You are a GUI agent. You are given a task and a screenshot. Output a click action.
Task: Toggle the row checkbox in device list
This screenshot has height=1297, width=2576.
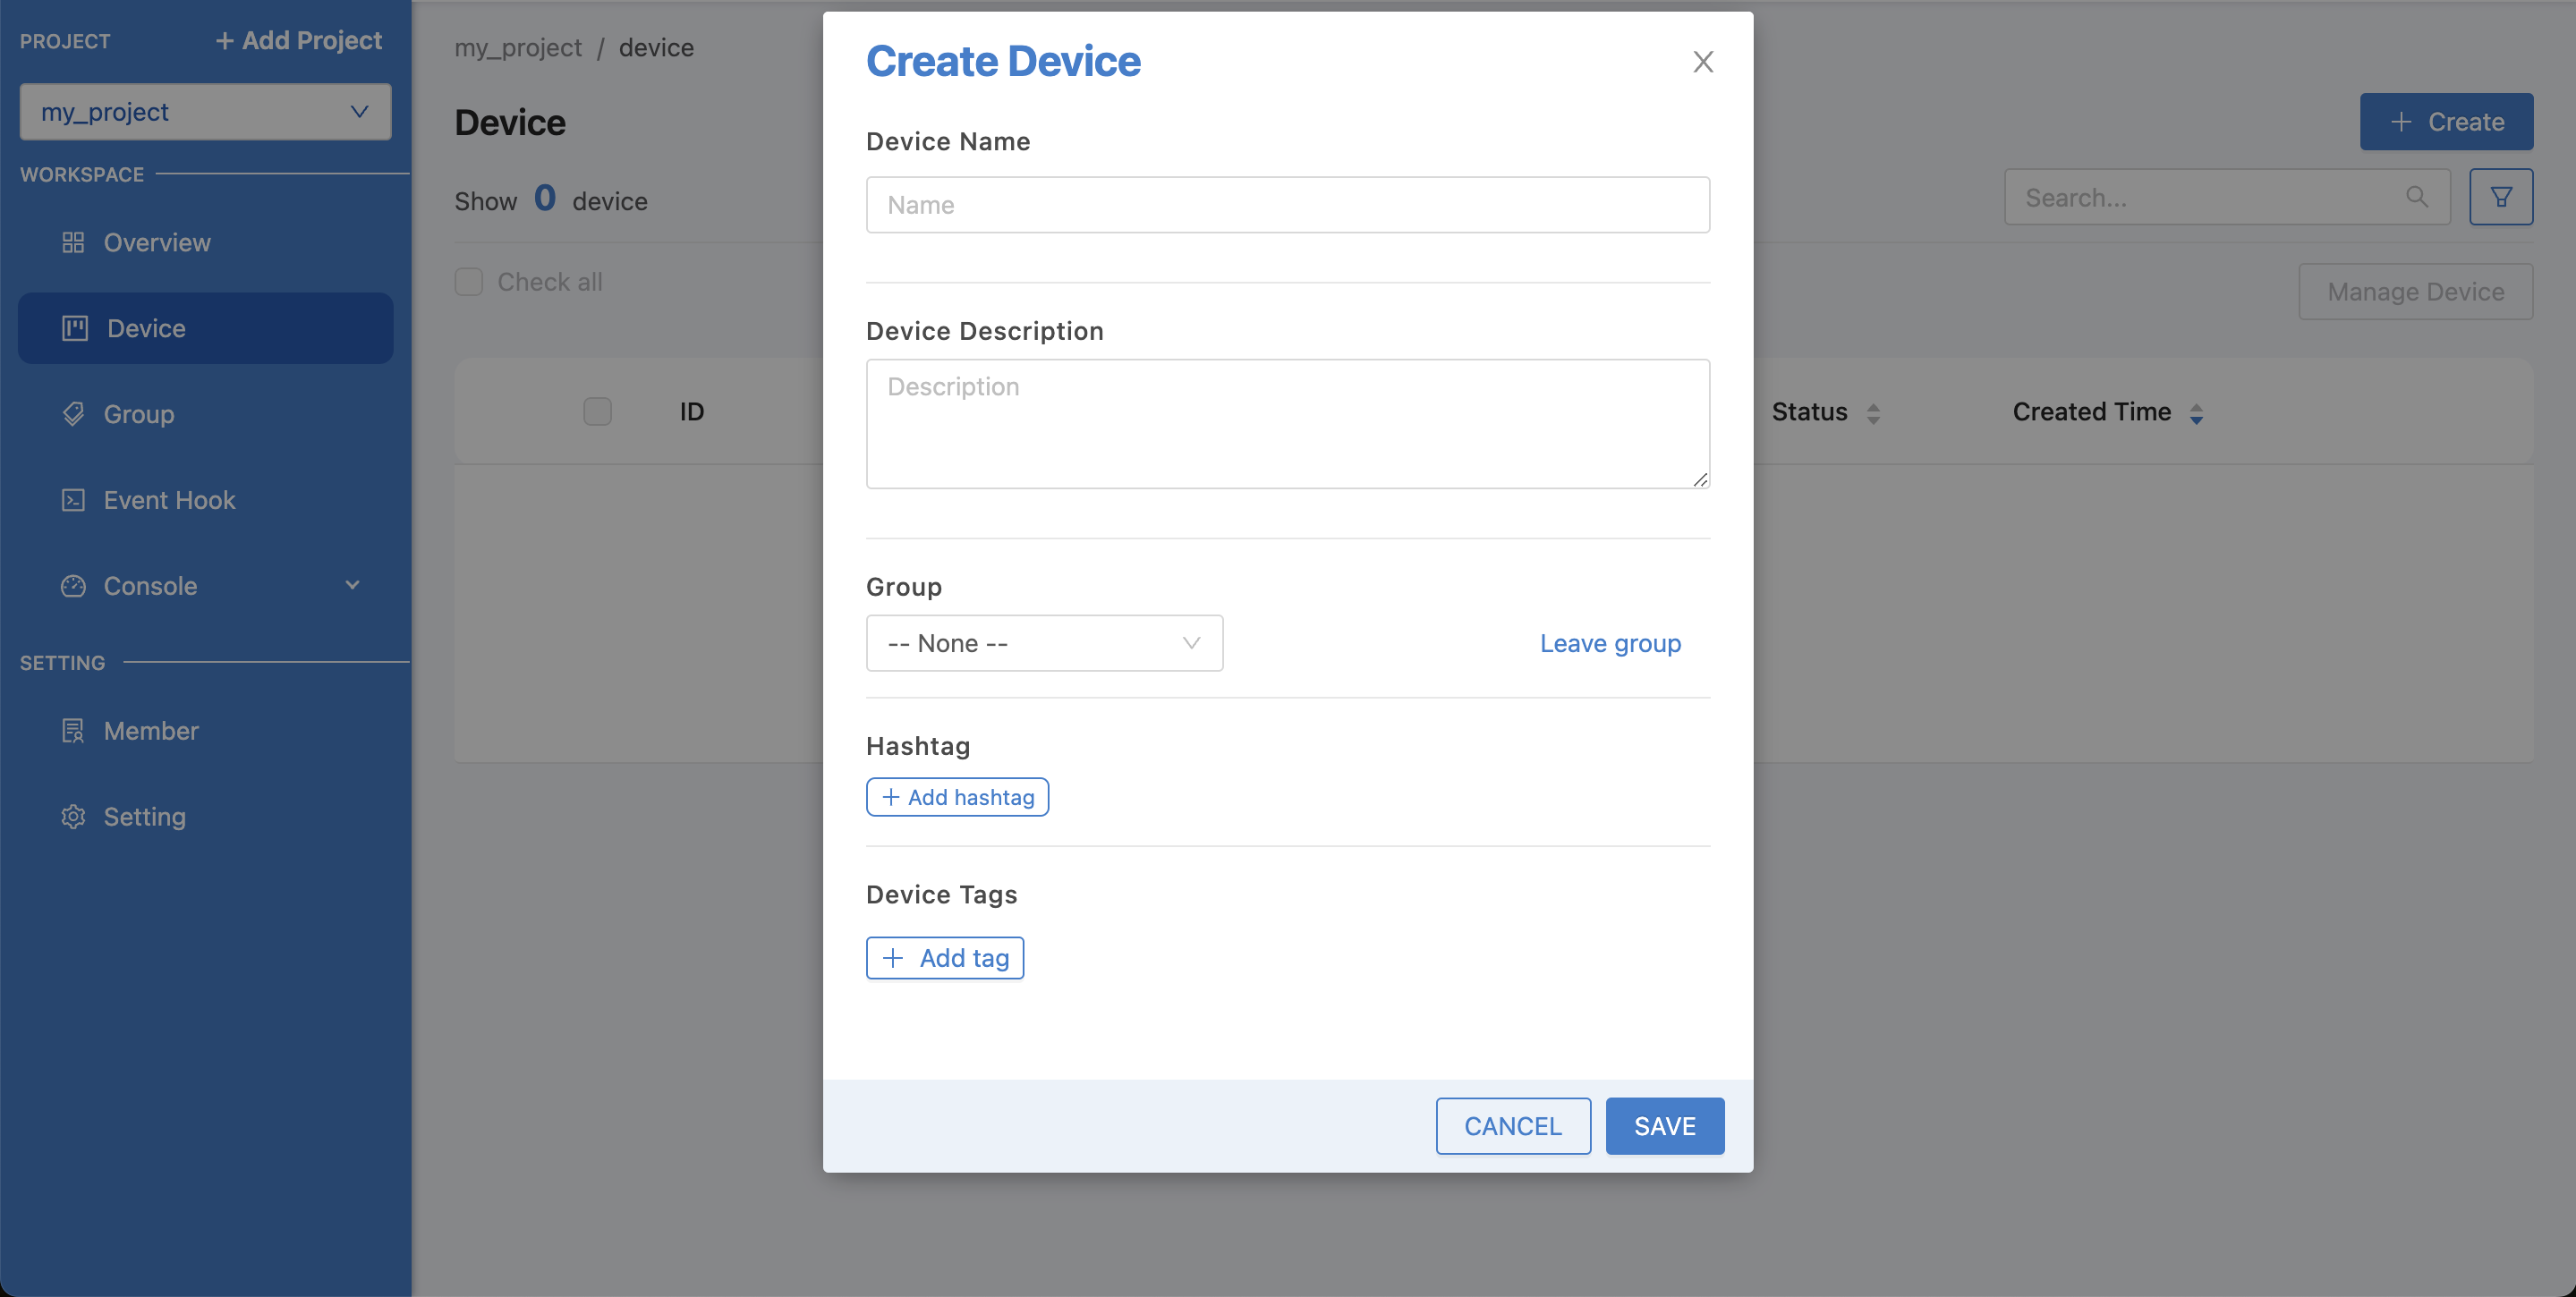point(598,412)
